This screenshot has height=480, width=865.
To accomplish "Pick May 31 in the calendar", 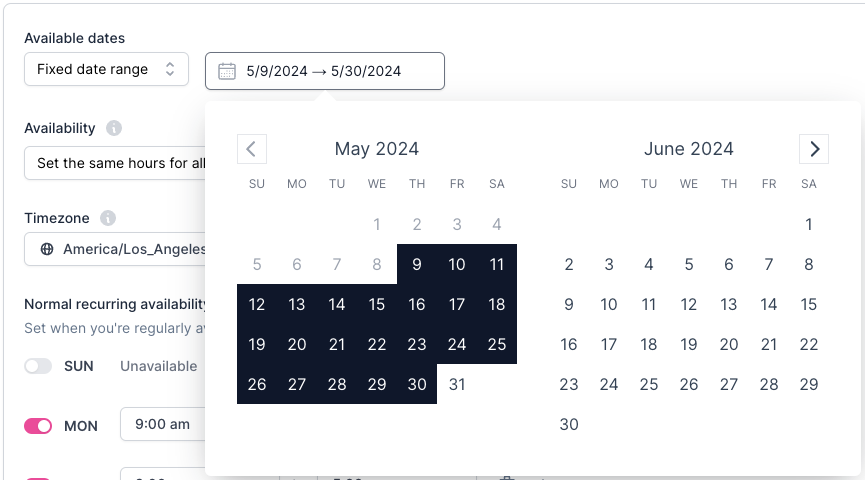I will tap(457, 384).
